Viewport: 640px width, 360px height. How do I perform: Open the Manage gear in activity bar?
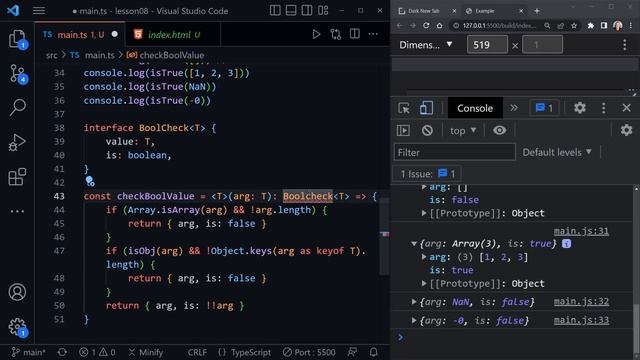(x=17, y=327)
